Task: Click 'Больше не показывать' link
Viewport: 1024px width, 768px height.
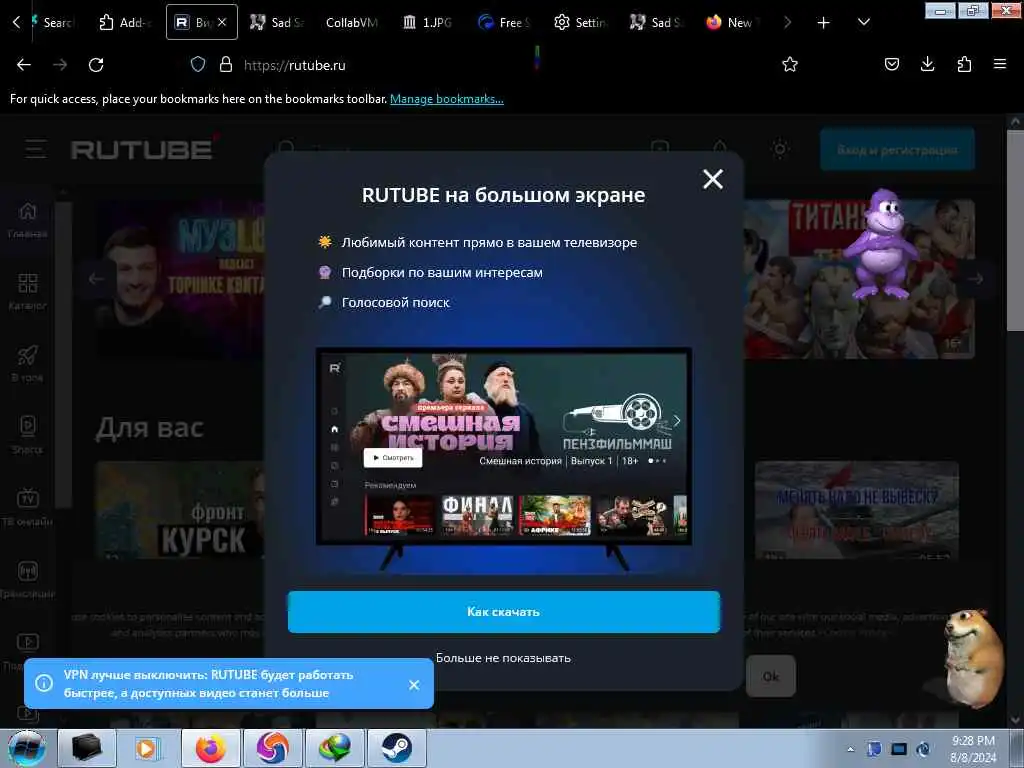Action: coord(503,658)
